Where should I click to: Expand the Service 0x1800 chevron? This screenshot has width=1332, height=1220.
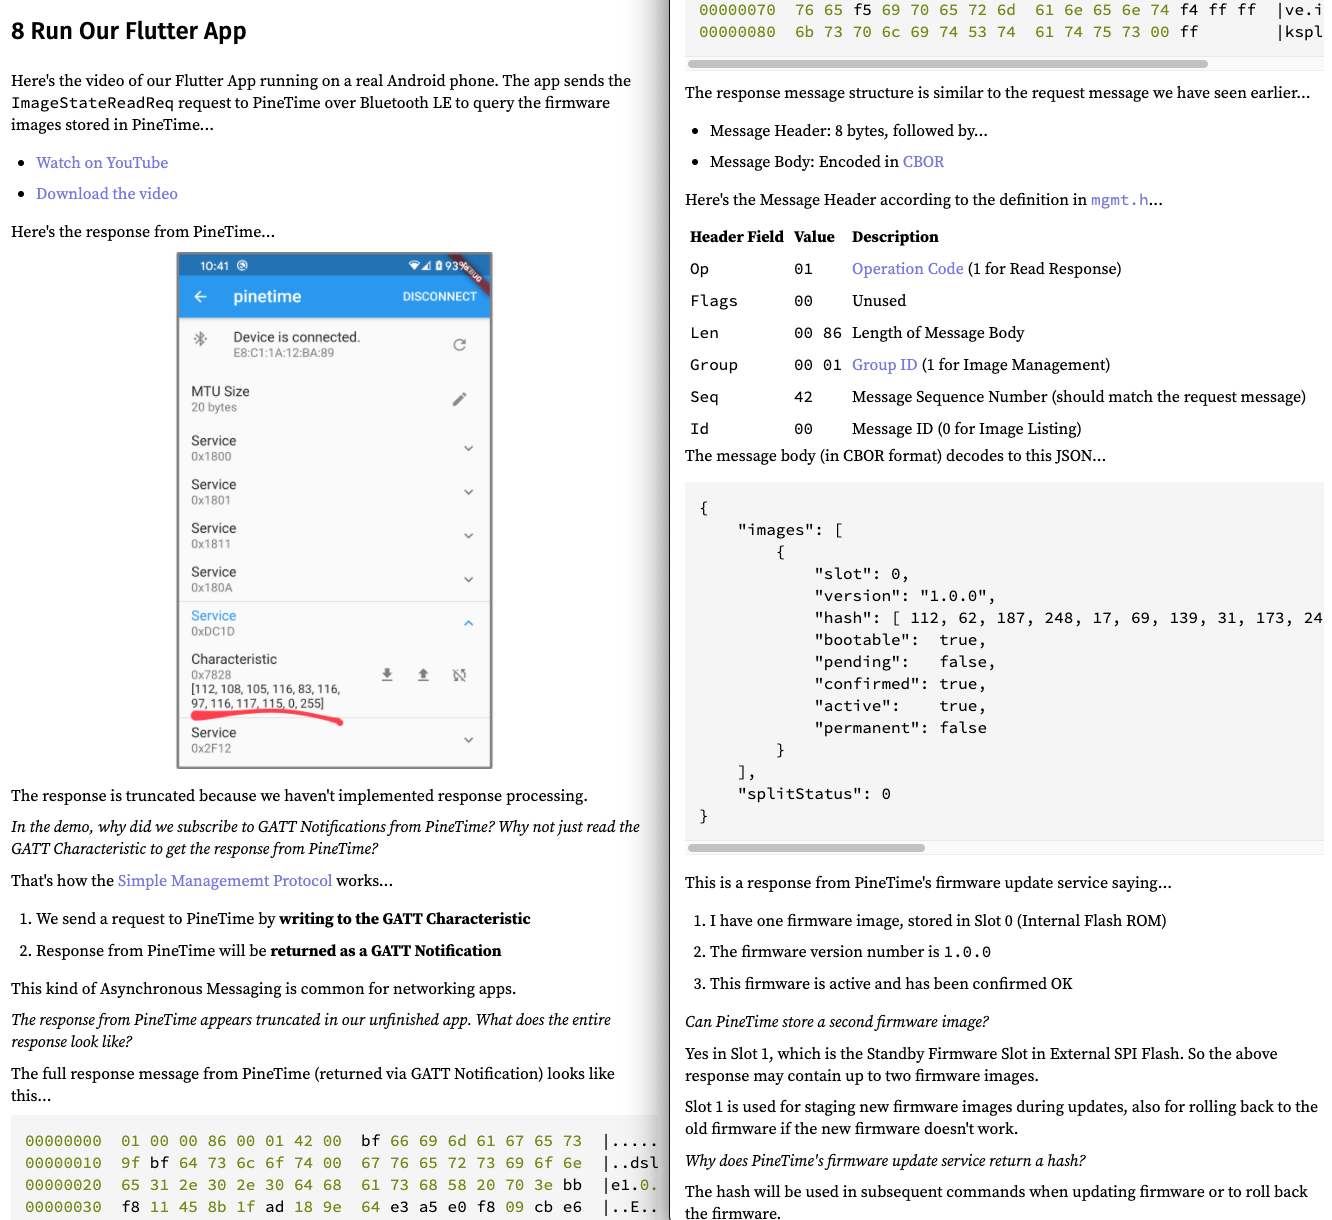tap(468, 449)
